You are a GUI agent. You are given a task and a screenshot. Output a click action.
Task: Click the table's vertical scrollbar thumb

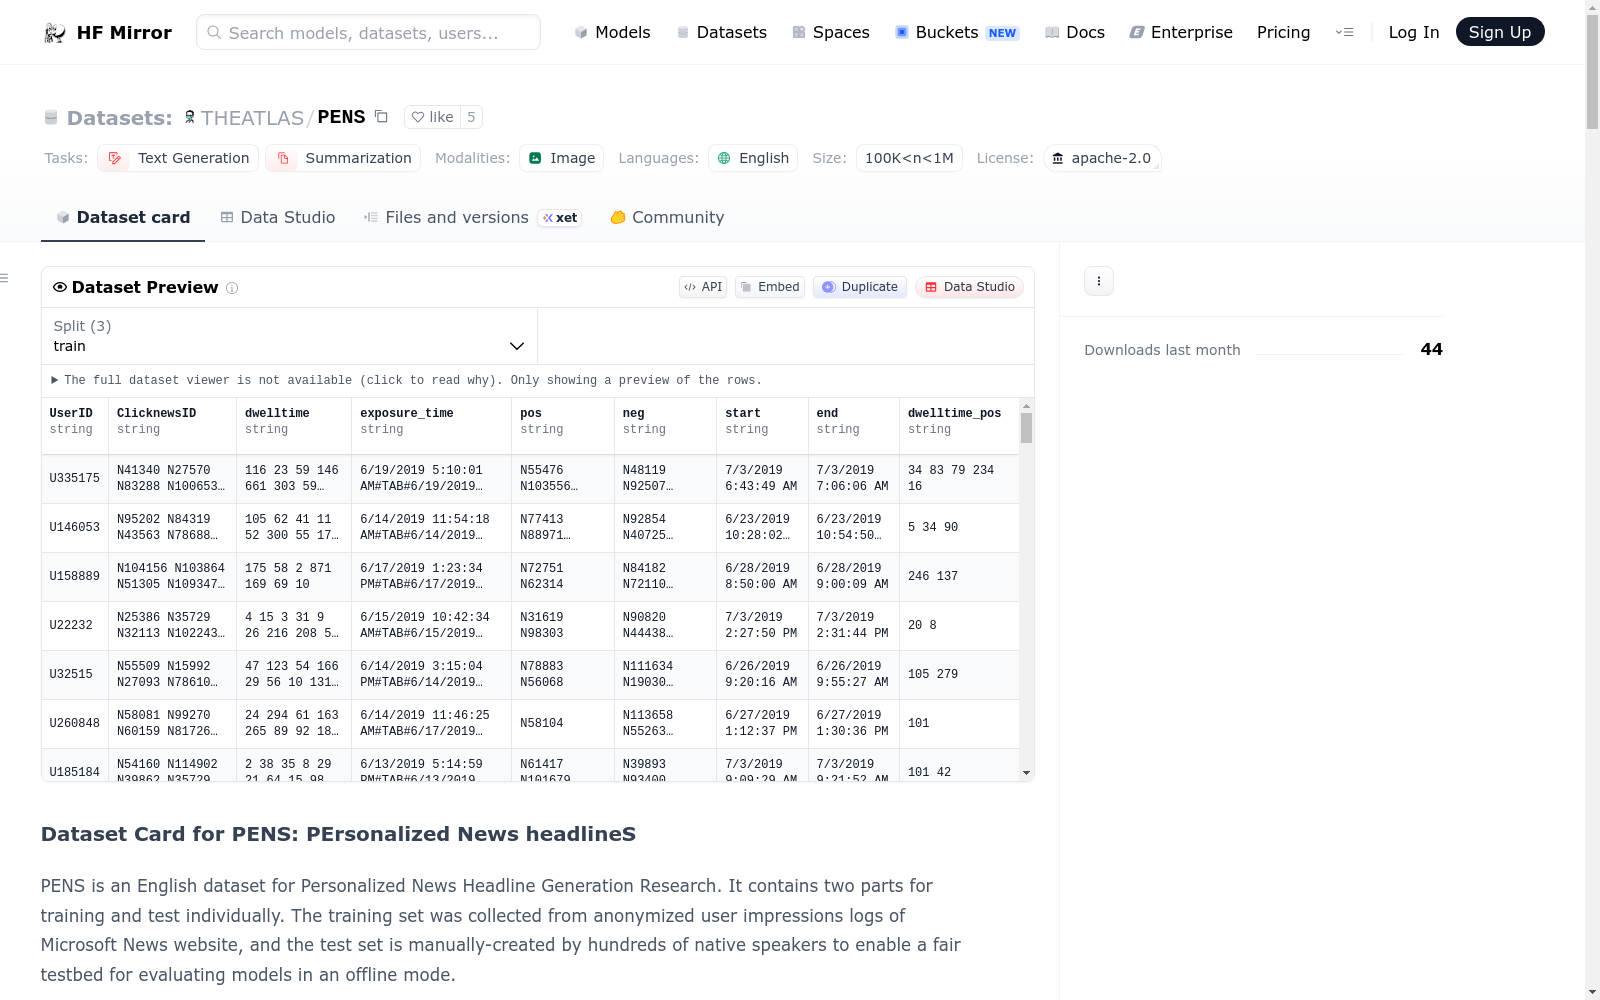pos(1026,428)
